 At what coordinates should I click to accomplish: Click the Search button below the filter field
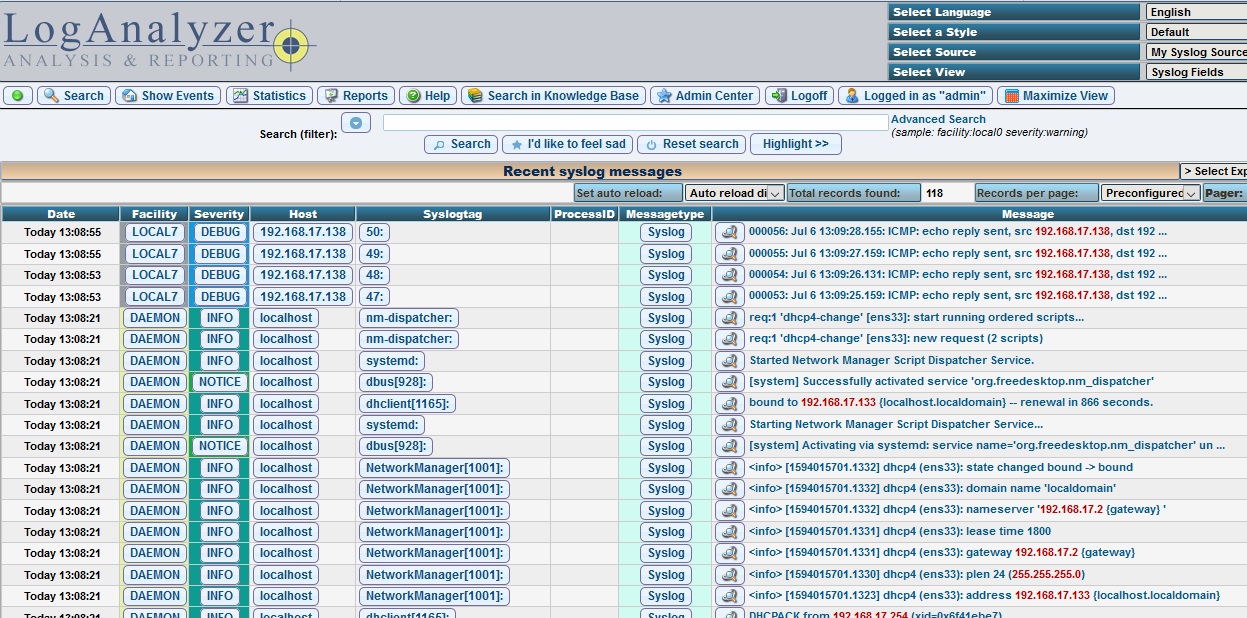click(x=461, y=144)
